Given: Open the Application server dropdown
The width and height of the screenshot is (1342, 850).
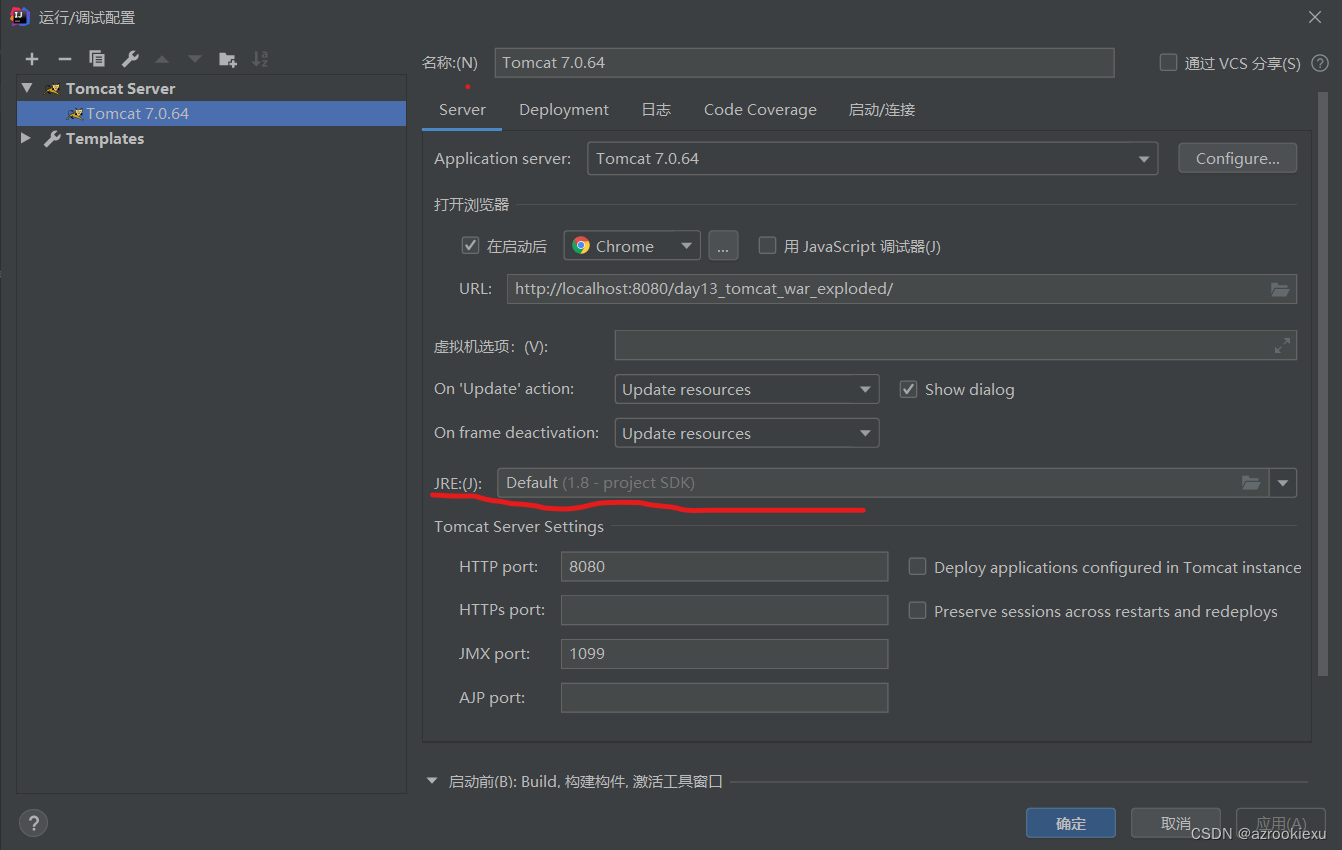Looking at the screenshot, I should click(x=872, y=159).
